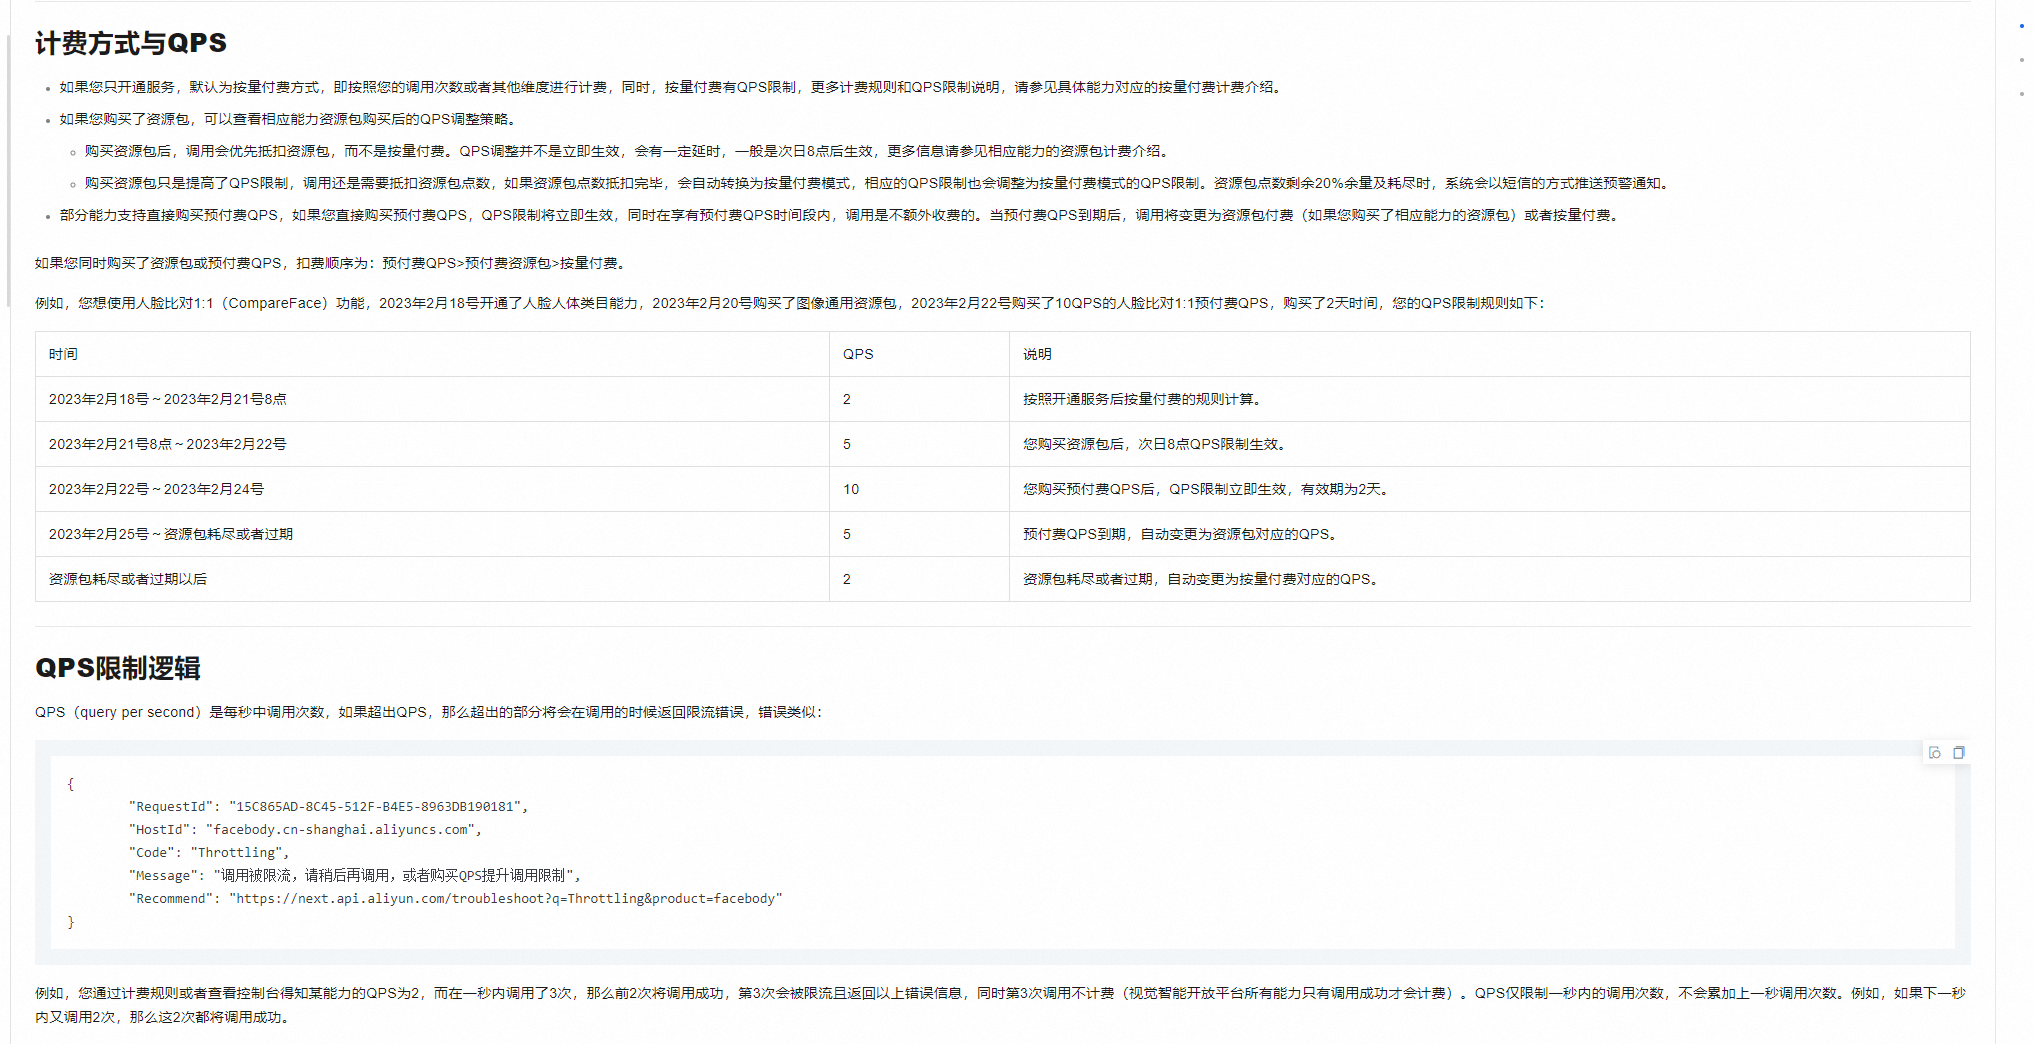The height and width of the screenshot is (1044, 2034).
Task: Click the QPS value 10 in the table
Action: [x=851, y=489]
